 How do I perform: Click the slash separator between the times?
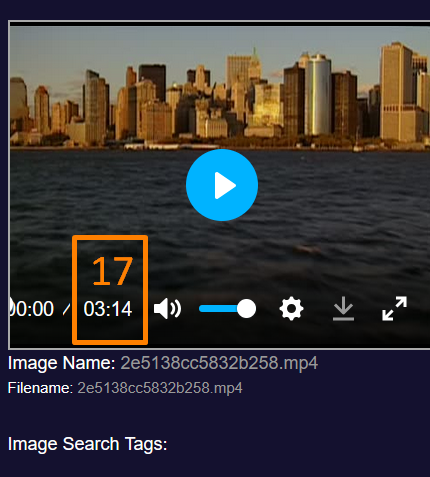tap(67, 309)
